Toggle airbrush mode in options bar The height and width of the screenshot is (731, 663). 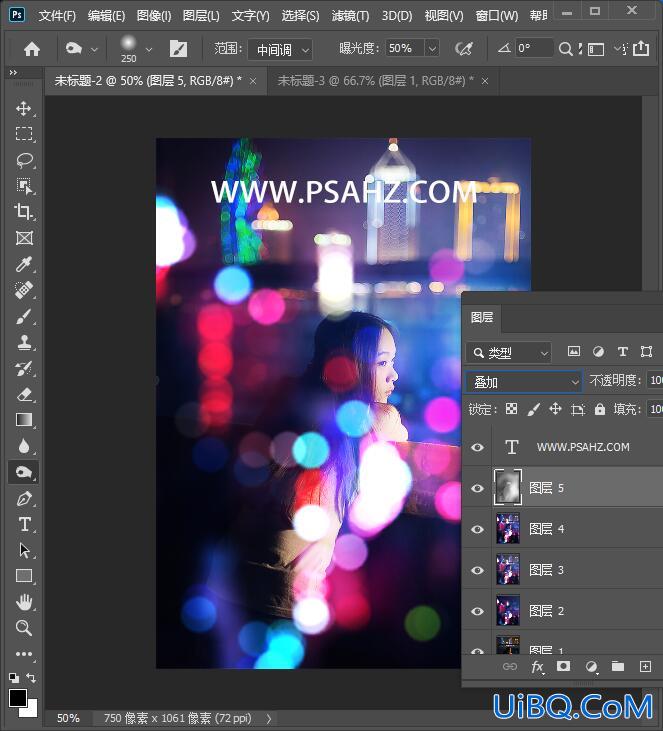(463, 48)
